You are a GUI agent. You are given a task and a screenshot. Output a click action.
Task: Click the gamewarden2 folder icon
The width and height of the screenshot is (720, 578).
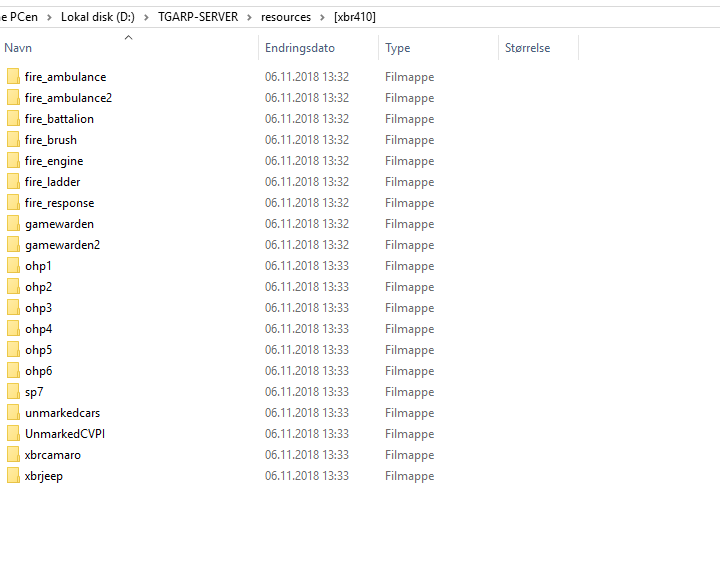tap(13, 245)
